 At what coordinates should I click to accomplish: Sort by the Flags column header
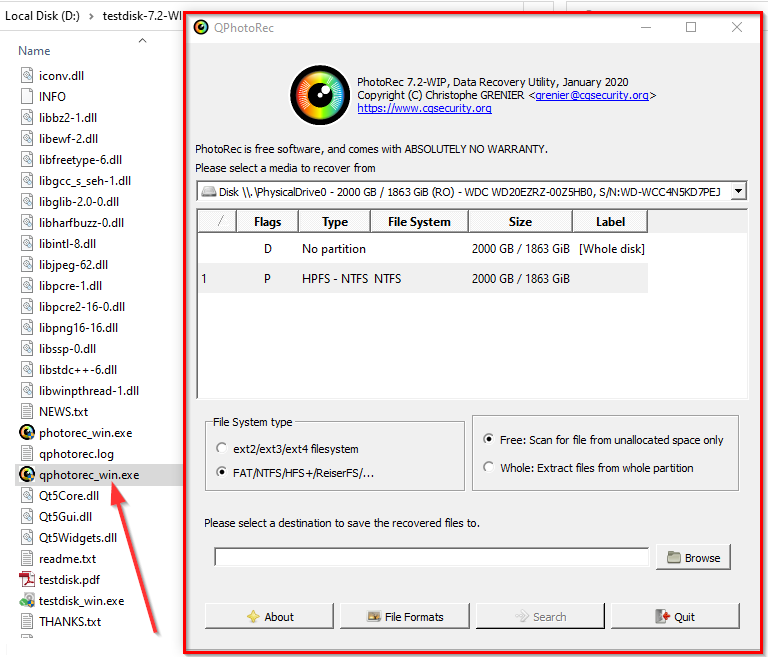(267, 221)
